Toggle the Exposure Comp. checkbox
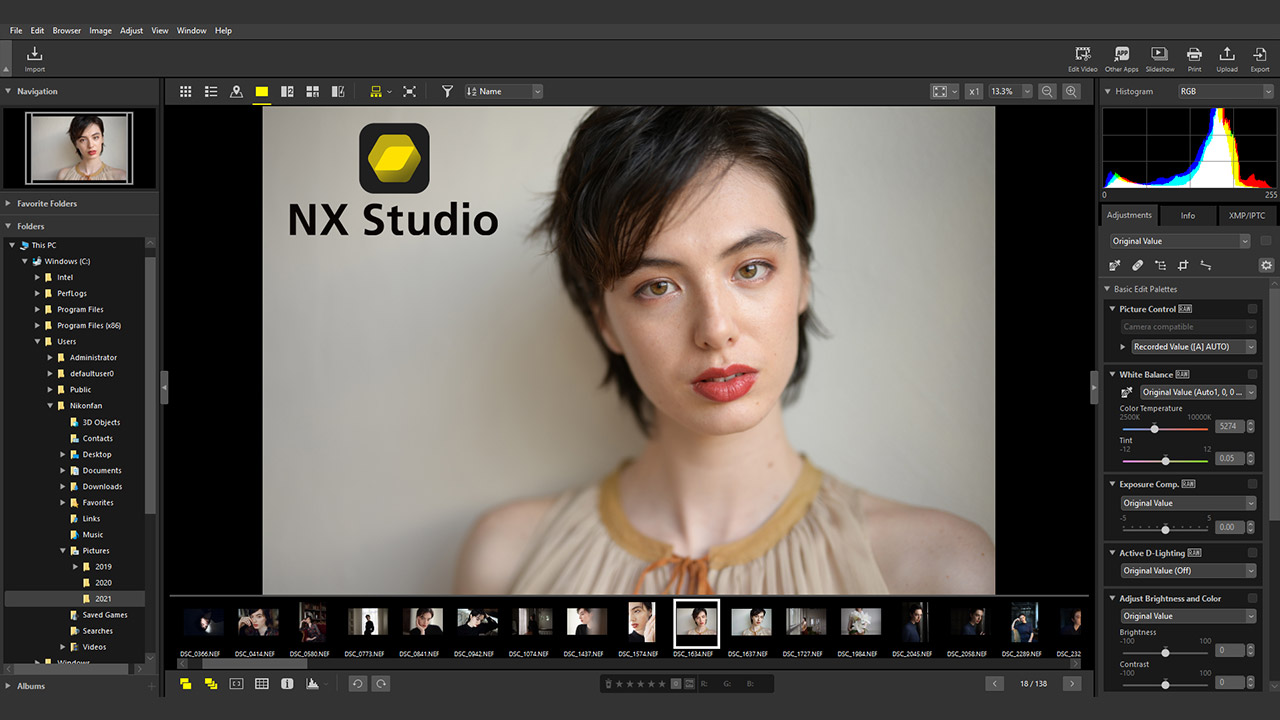This screenshot has width=1280, height=720. 1251,484
